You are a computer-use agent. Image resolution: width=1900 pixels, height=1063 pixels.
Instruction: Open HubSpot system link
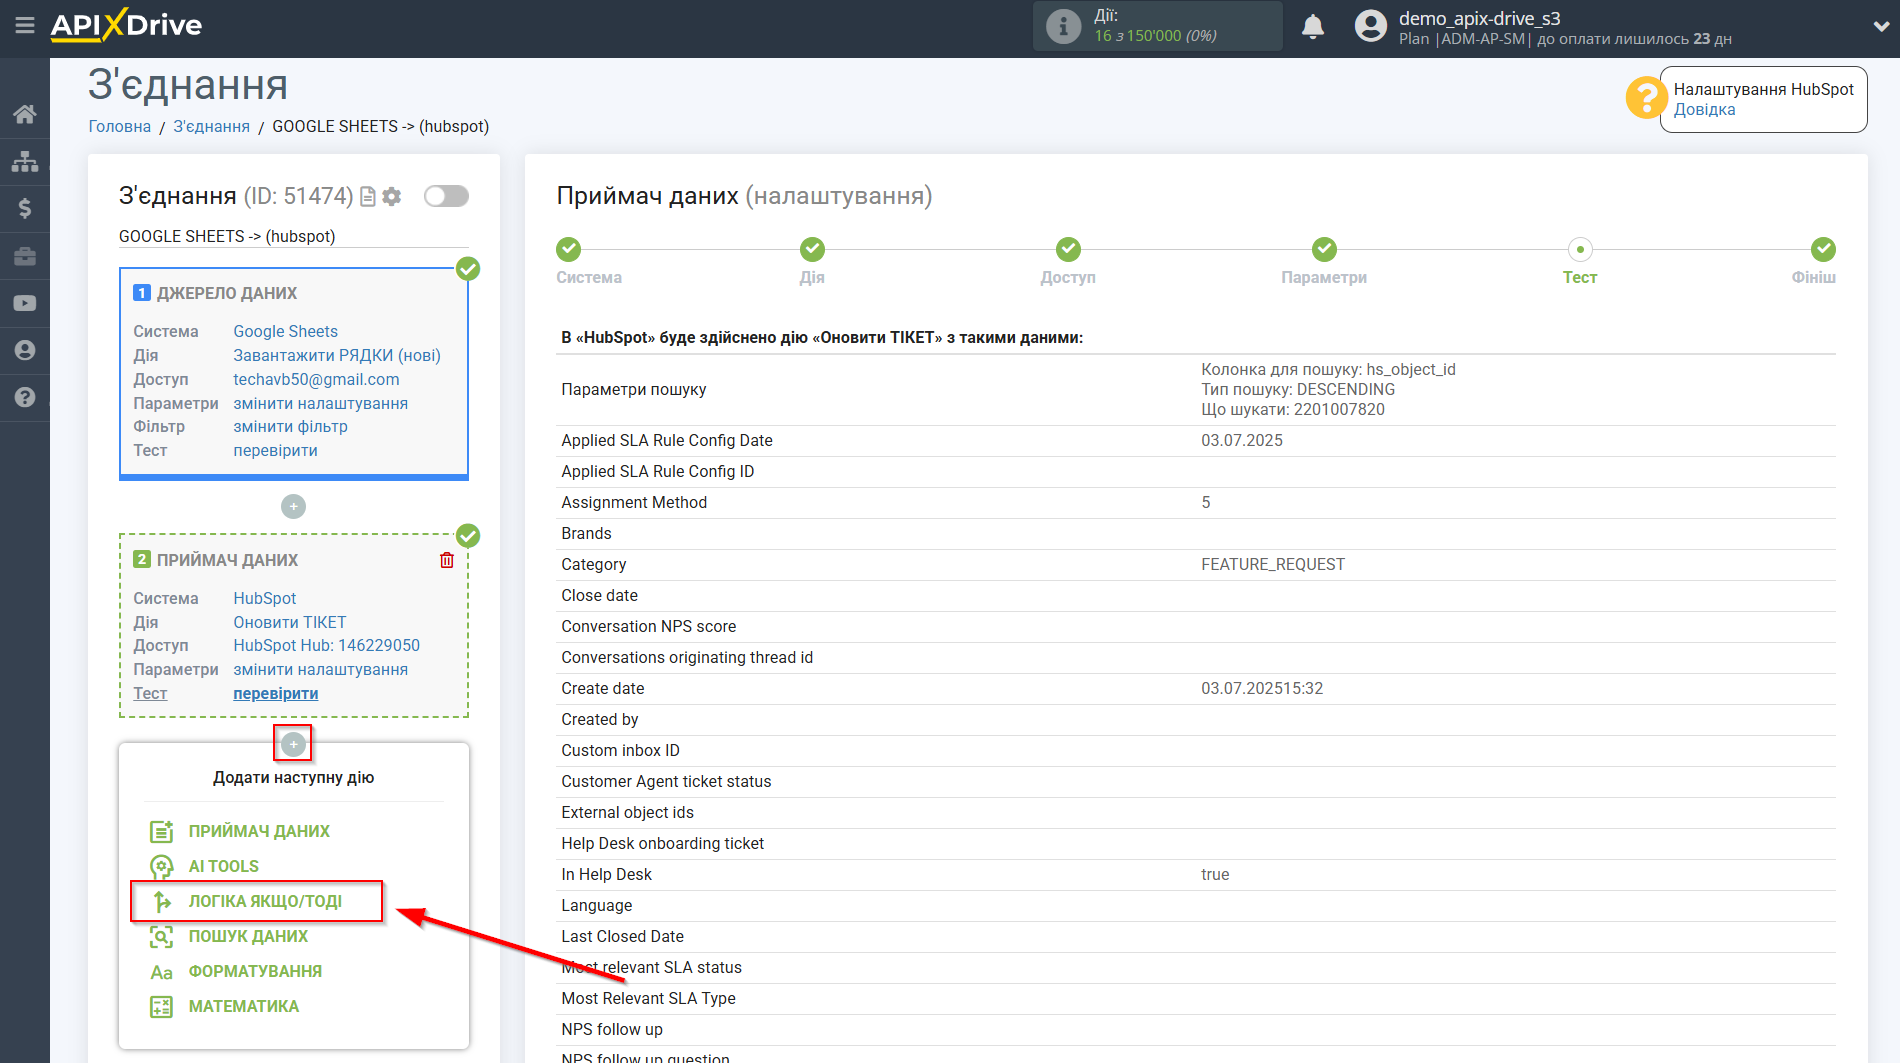(264, 598)
